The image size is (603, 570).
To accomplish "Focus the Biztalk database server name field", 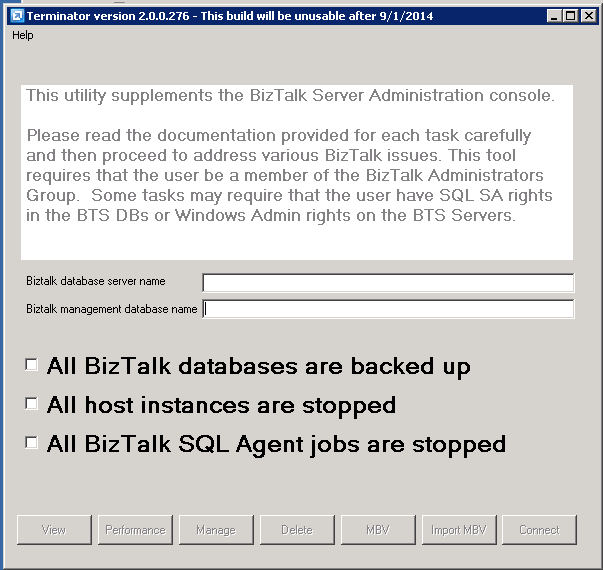I will 388,283.
